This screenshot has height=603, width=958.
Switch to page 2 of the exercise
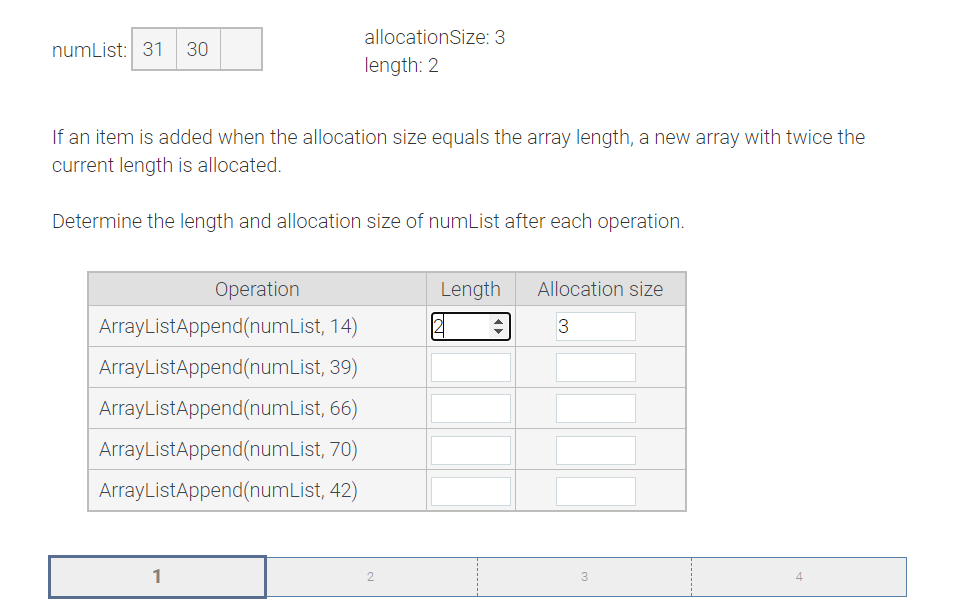[x=370, y=576]
